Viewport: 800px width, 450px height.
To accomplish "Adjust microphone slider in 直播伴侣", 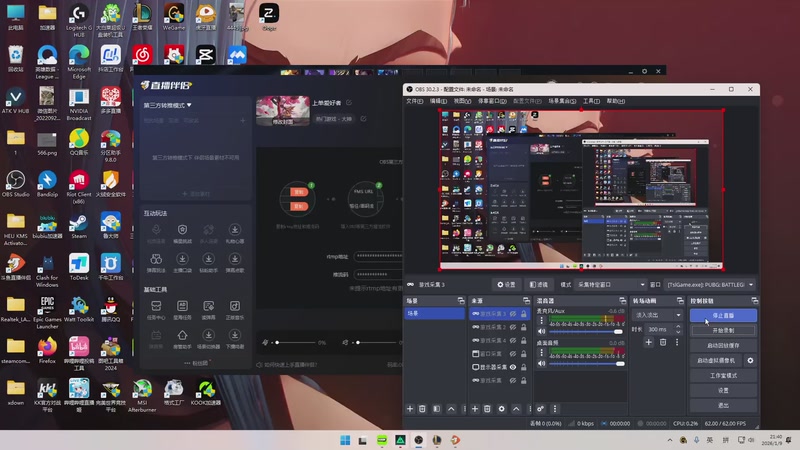I will click(296, 342).
